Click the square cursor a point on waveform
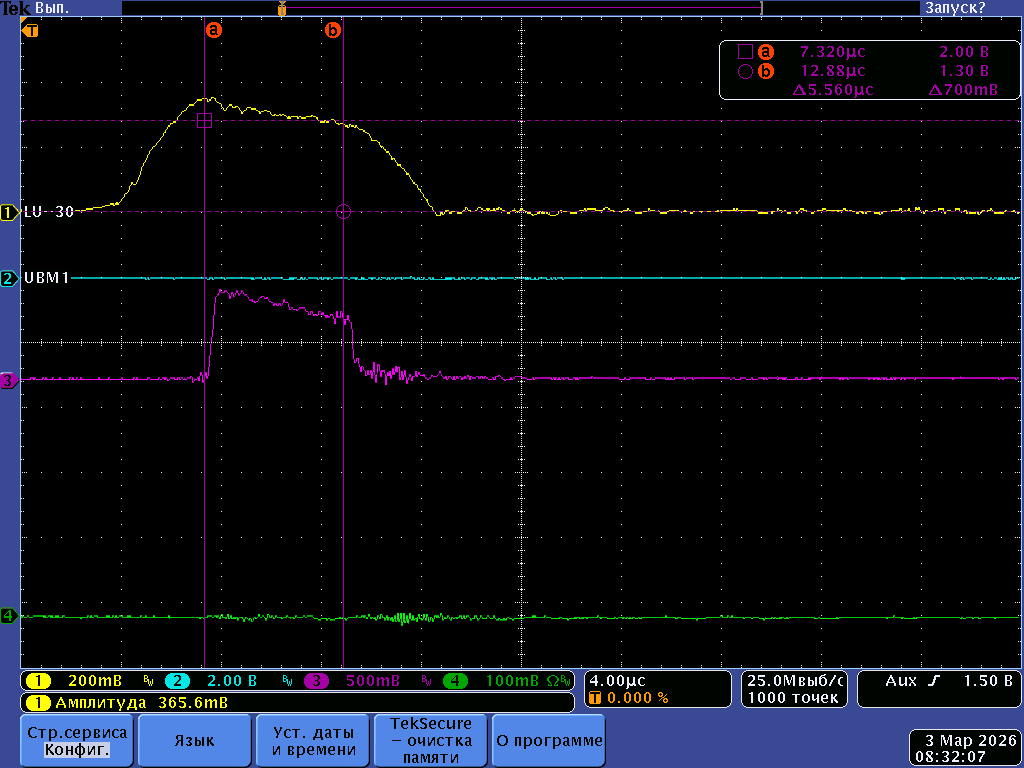 coord(204,120)
